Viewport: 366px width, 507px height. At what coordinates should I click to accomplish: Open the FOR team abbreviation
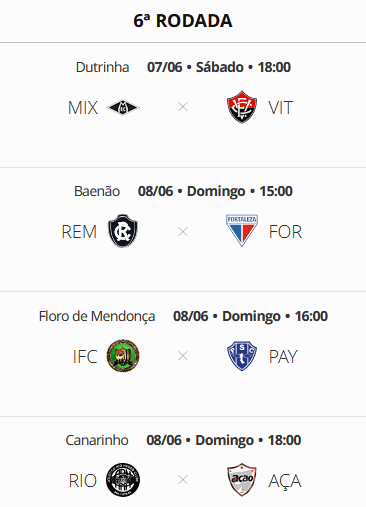click(286, 232)
